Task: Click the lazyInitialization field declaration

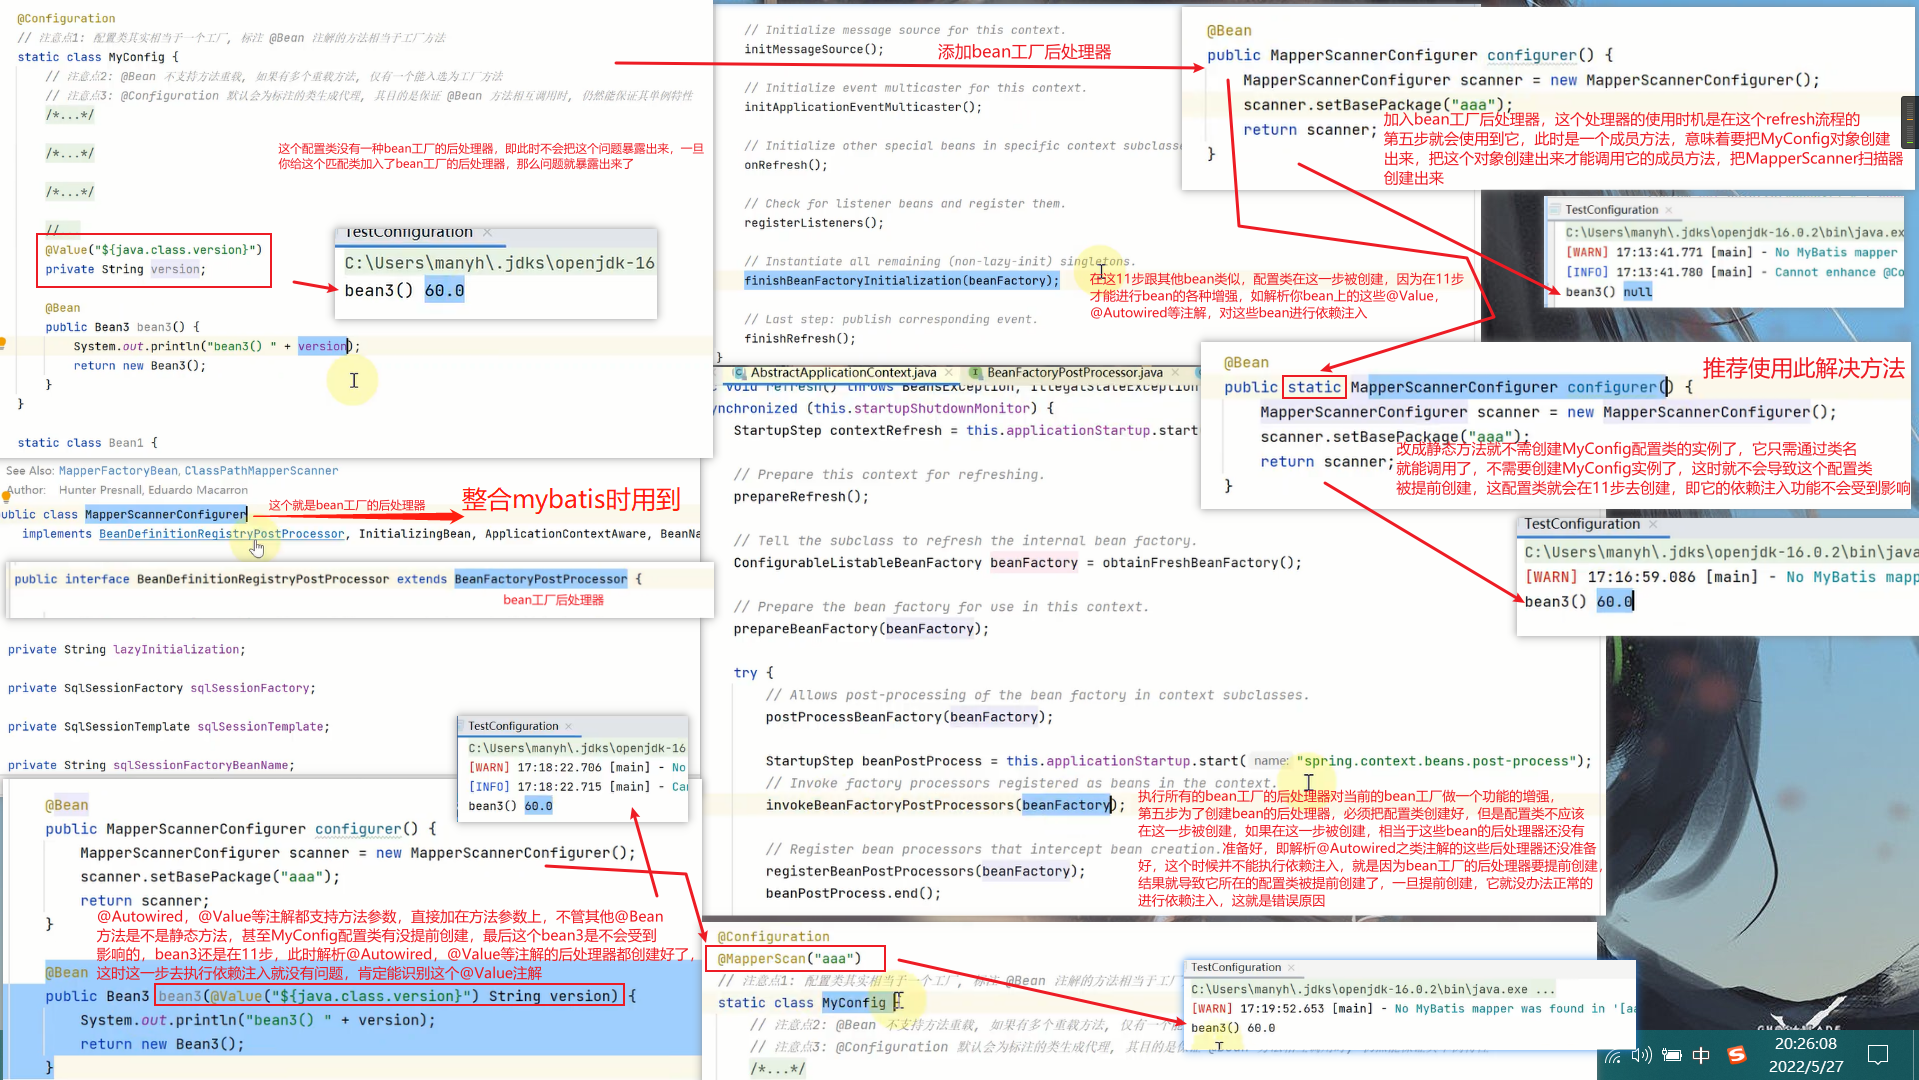Action: (126, 650)
